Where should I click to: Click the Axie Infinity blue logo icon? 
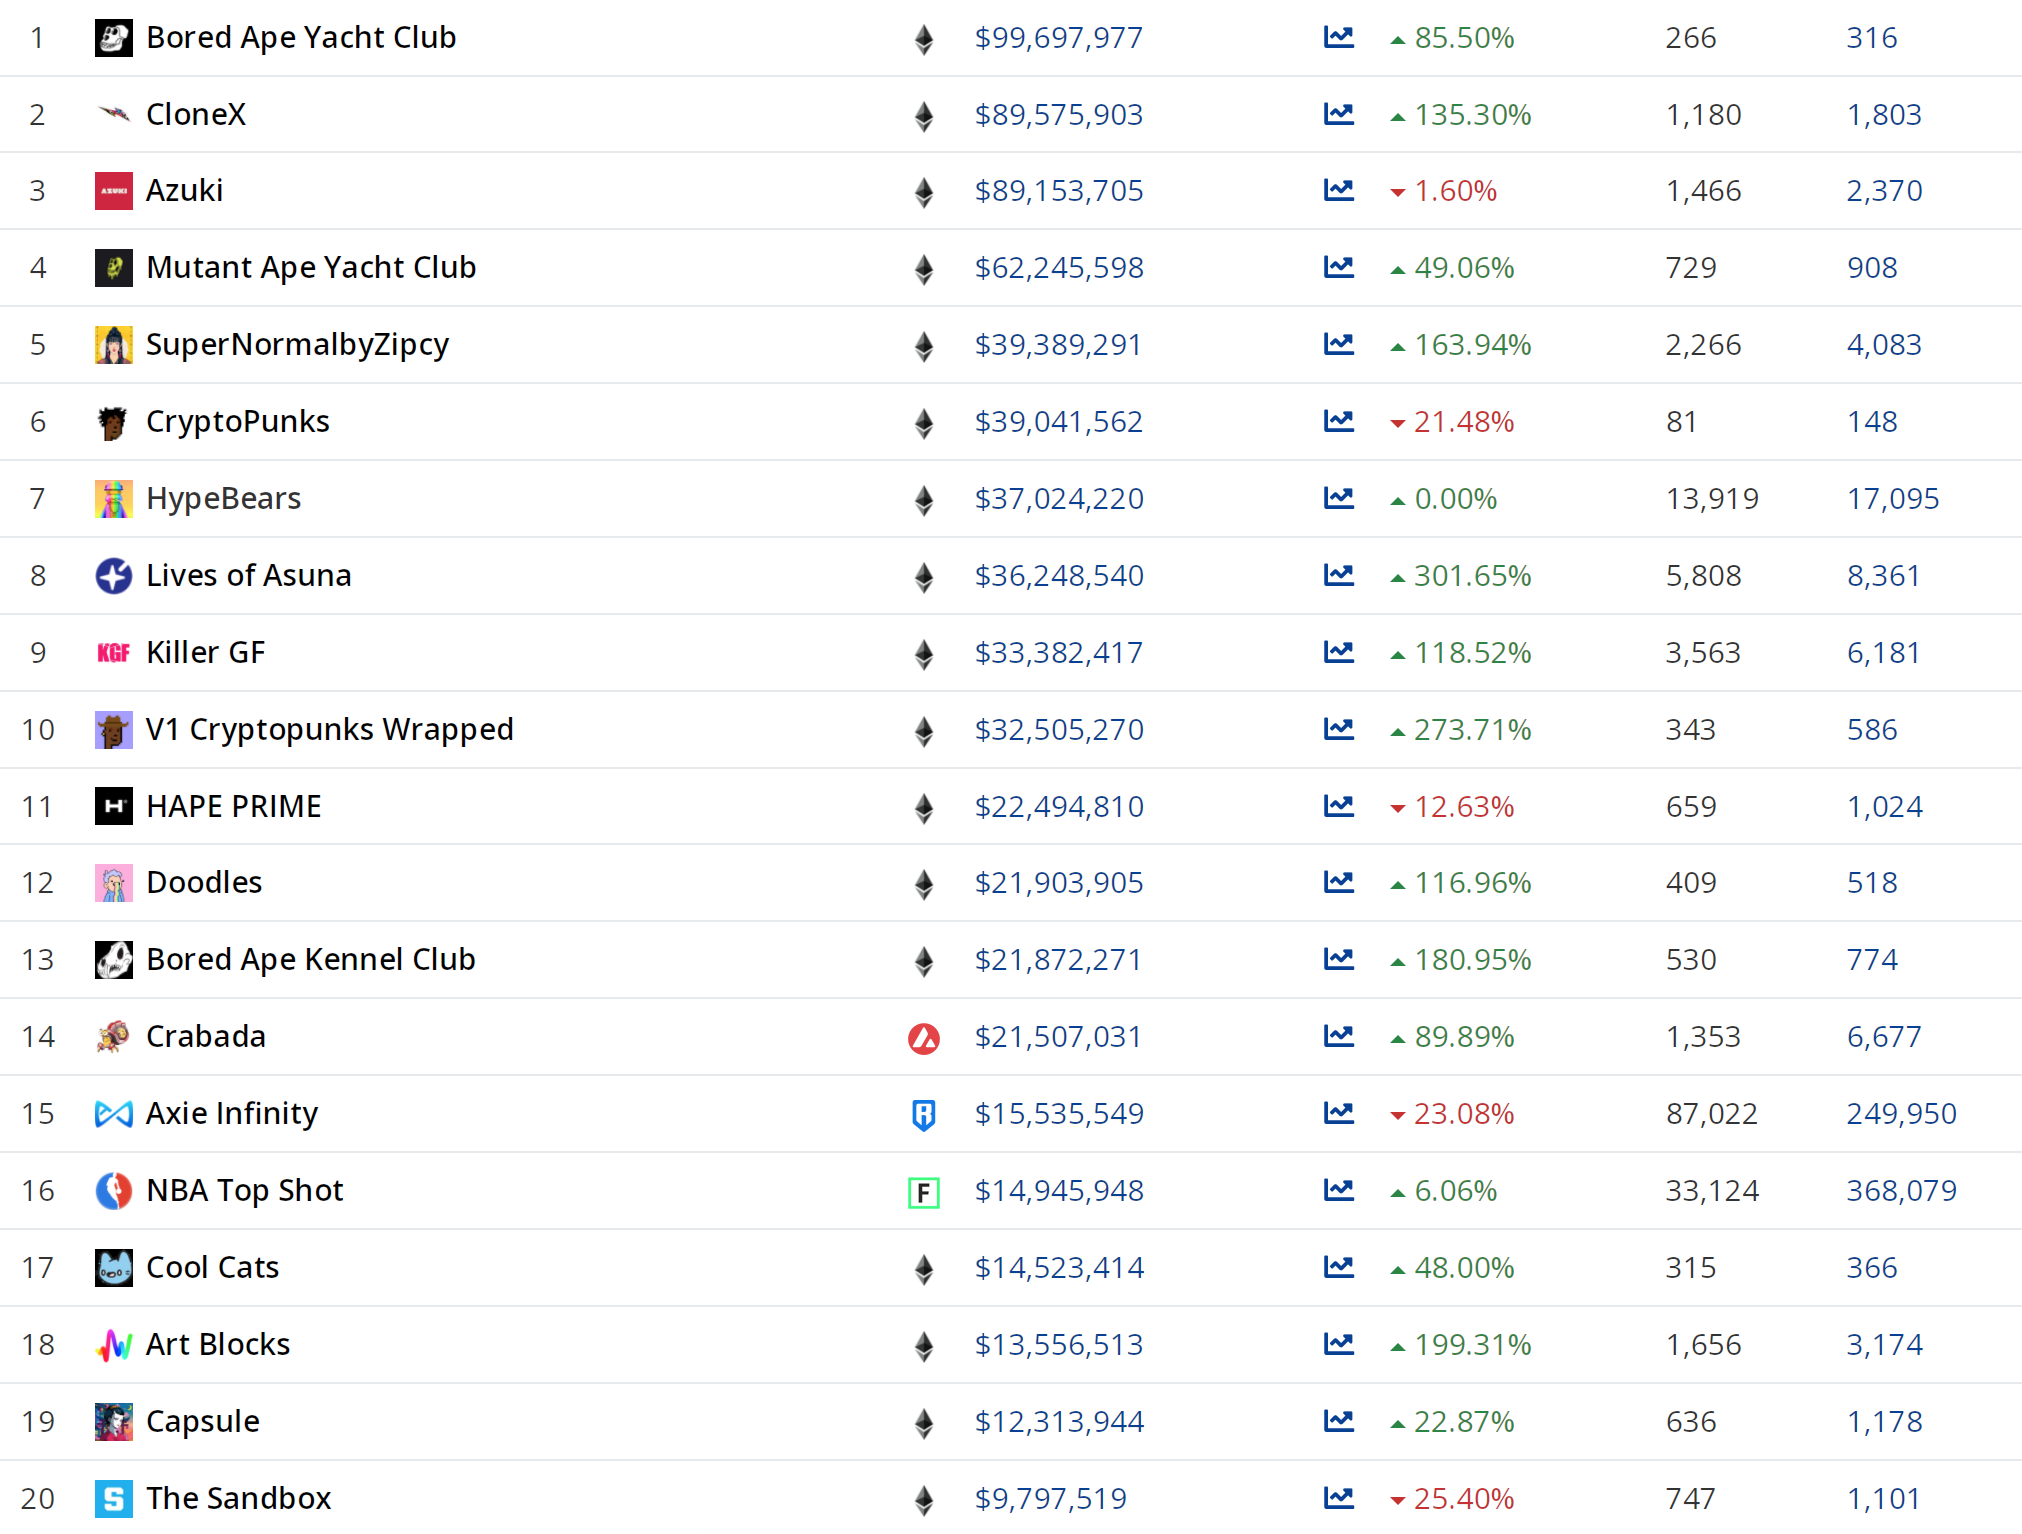click(113, 1114)
